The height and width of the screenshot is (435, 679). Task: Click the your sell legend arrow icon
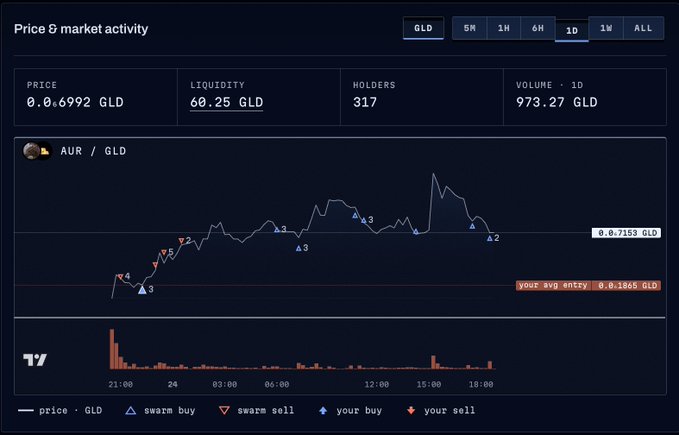coord(411,410)
